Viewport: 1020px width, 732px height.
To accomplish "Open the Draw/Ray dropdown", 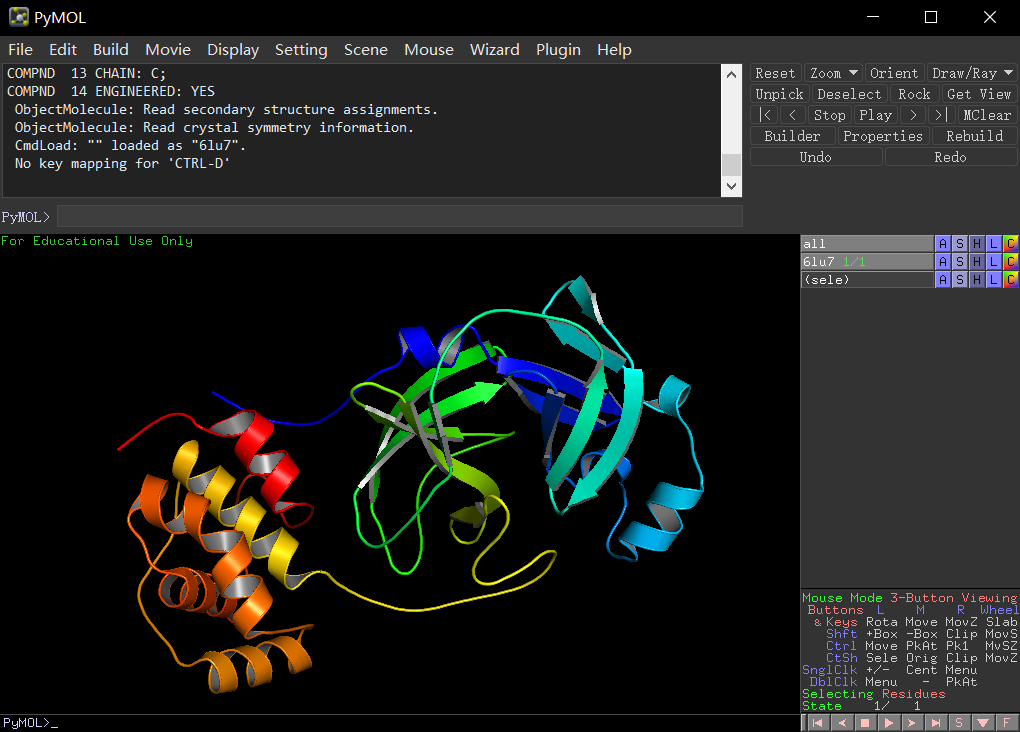I will click(971, 73).
